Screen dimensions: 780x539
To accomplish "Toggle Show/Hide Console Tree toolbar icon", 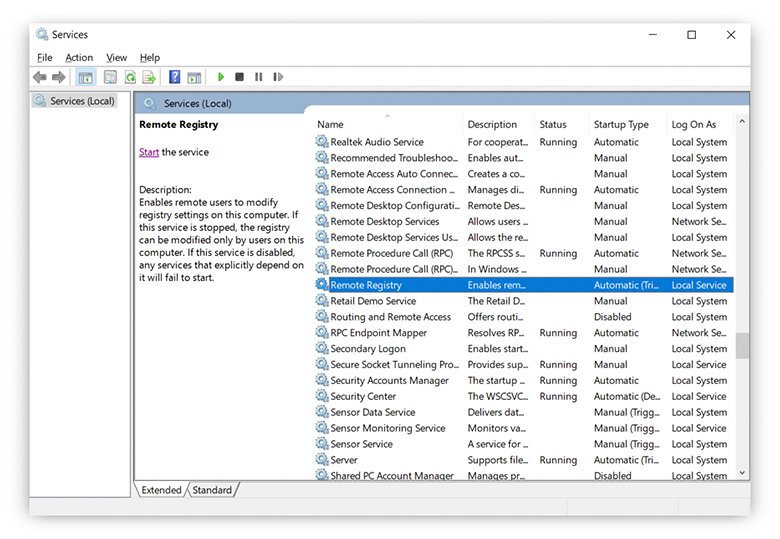I will tap(86, 77).
